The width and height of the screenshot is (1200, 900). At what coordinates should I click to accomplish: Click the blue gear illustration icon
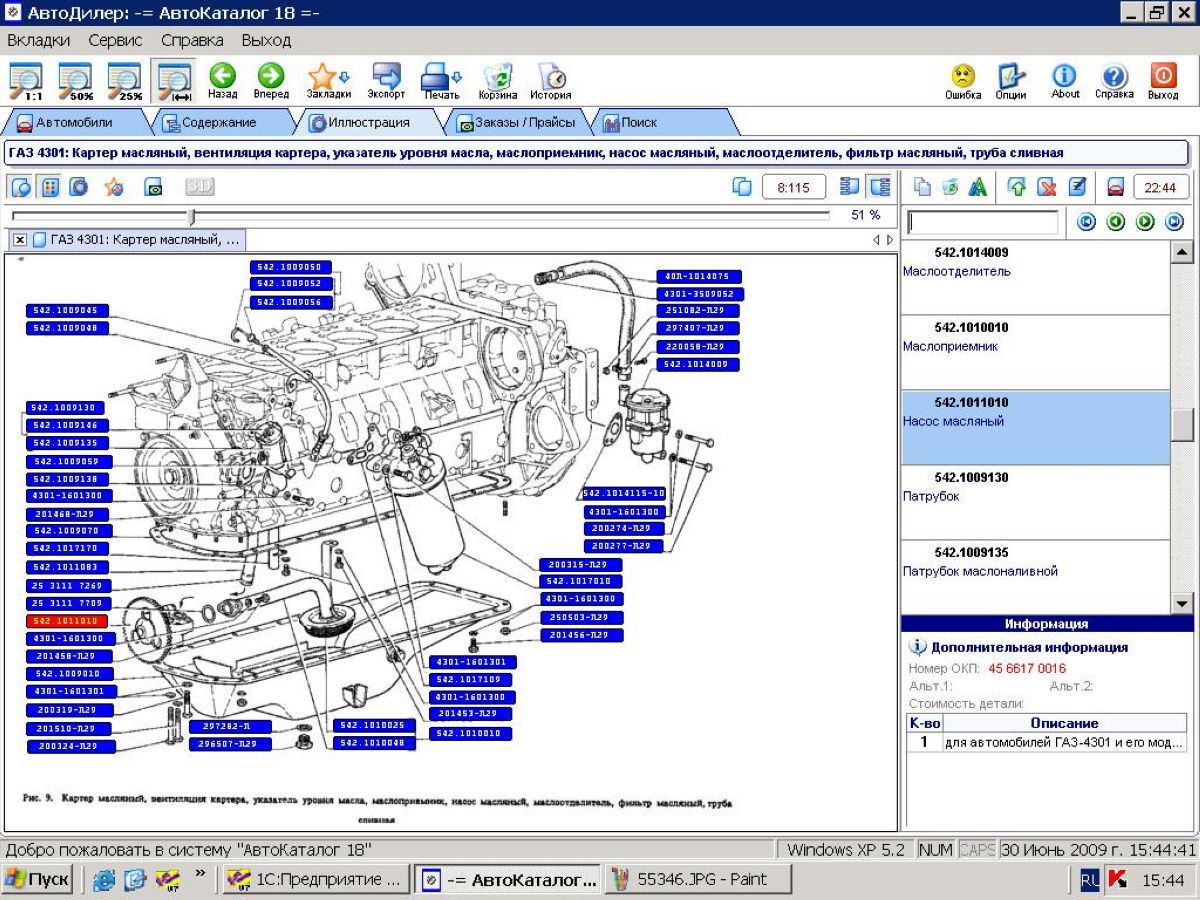[x=79, y=186]
